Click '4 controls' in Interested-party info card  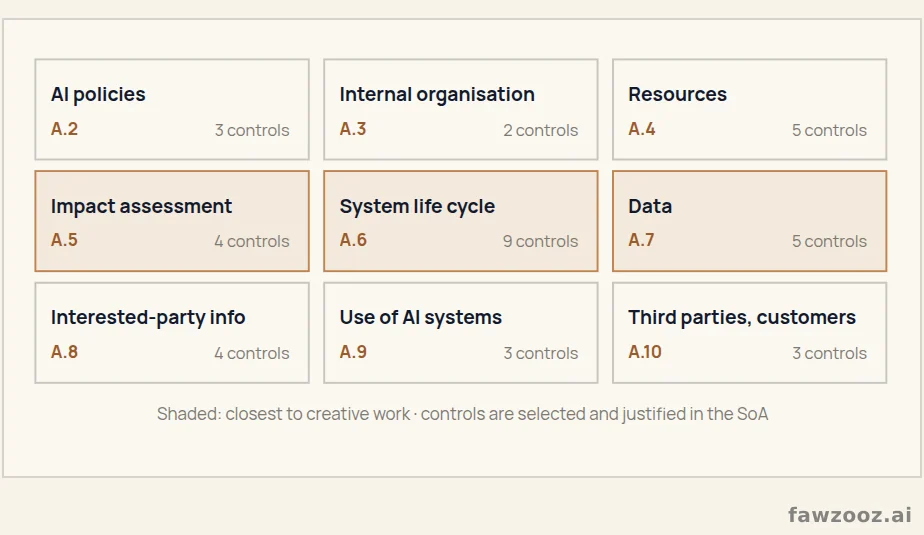tap(252, 353)
